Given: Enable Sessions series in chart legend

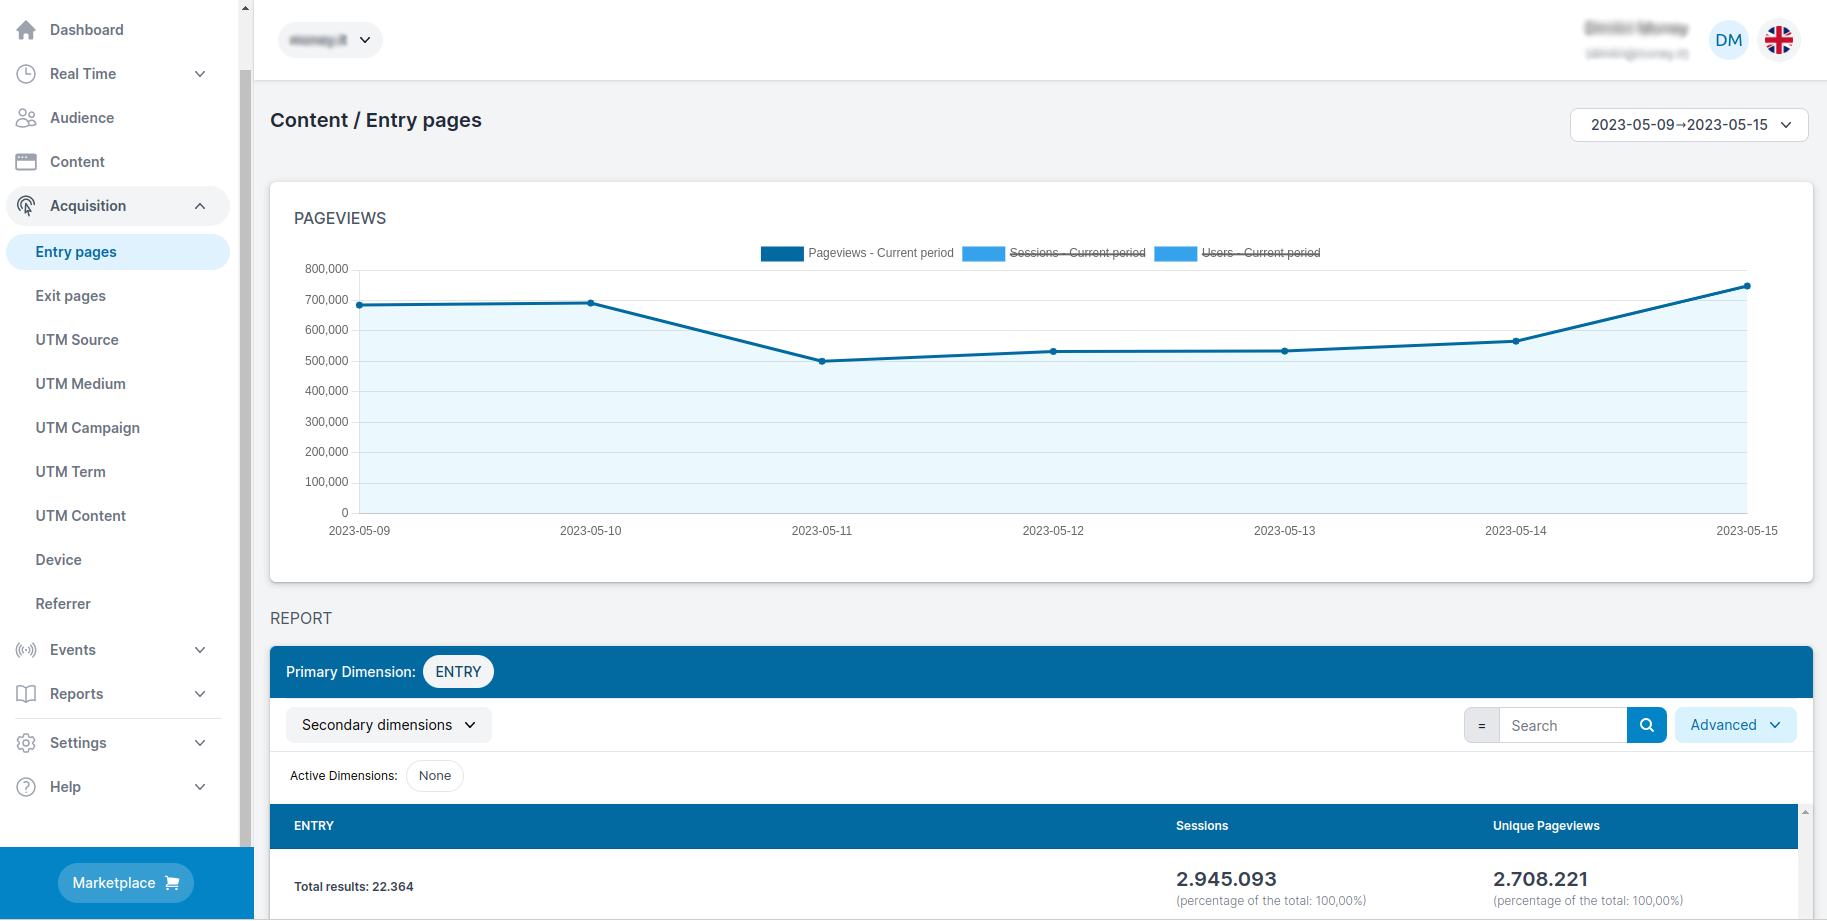Looking at the screenshot, I should coord(1054,253).
